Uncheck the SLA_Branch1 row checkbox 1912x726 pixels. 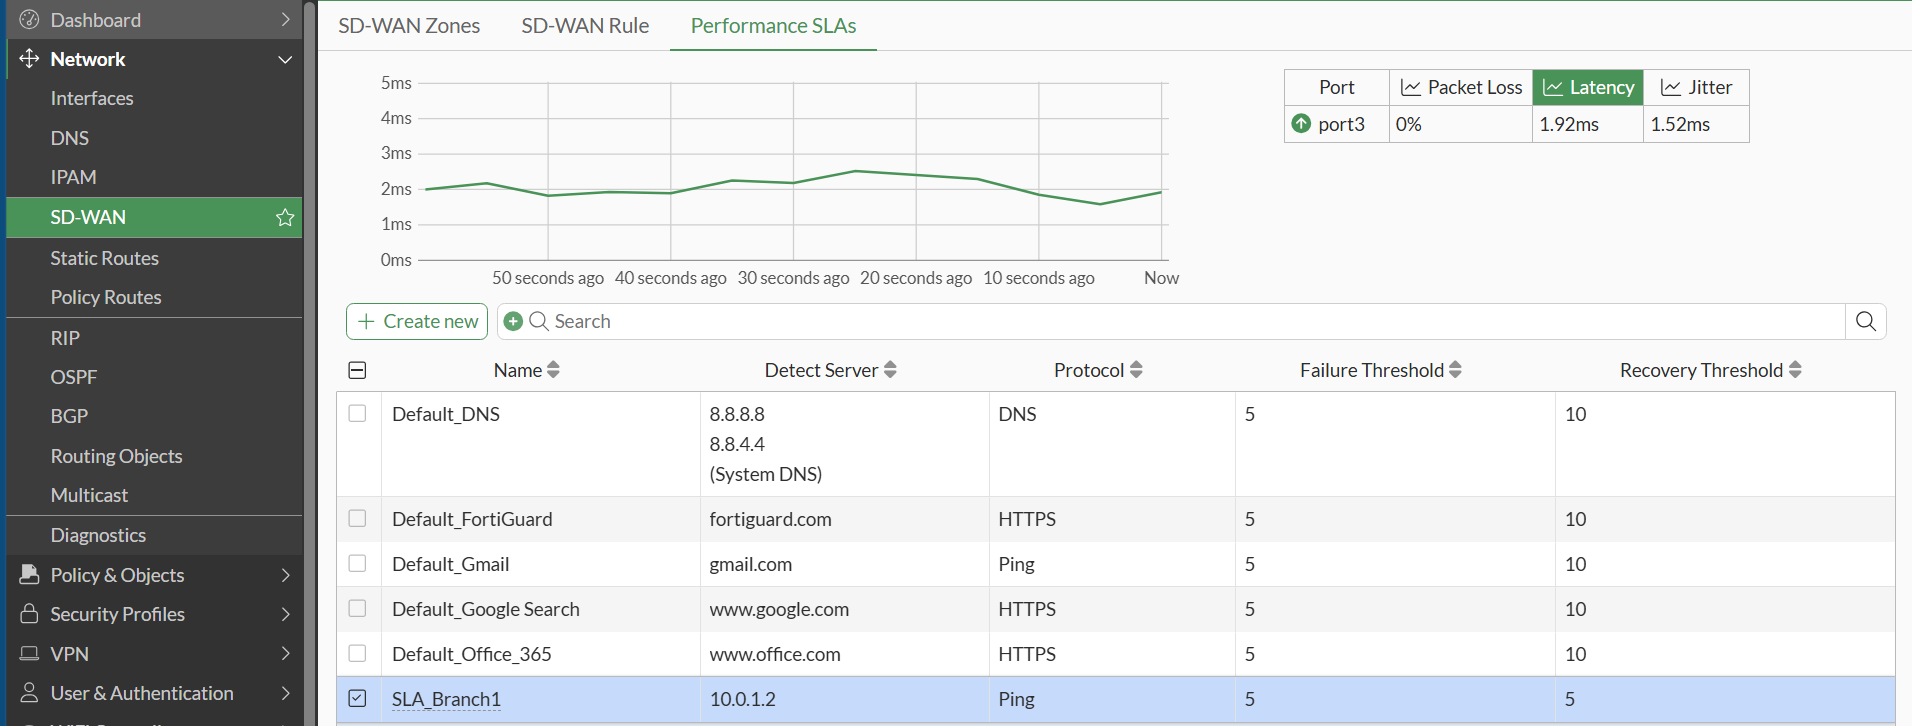[x=357, y=698]
